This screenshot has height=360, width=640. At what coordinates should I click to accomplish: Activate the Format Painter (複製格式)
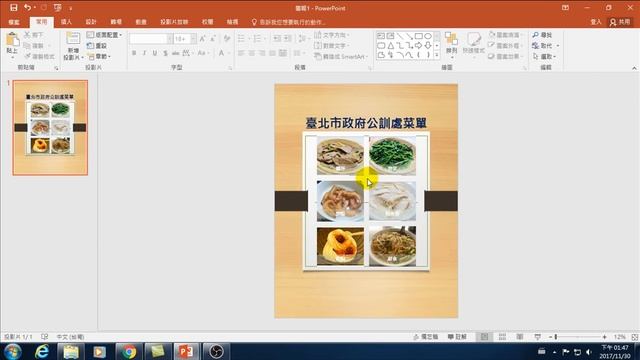39,56
